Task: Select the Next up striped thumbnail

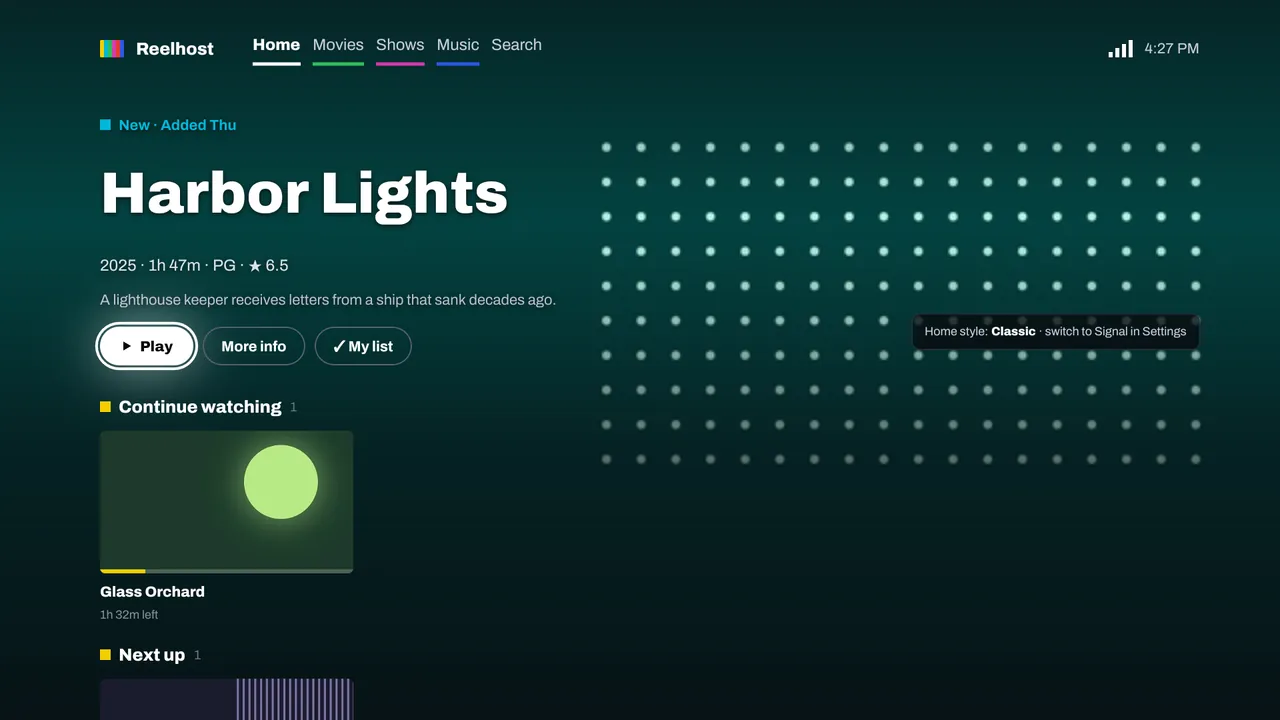Action: coord(227,699)
